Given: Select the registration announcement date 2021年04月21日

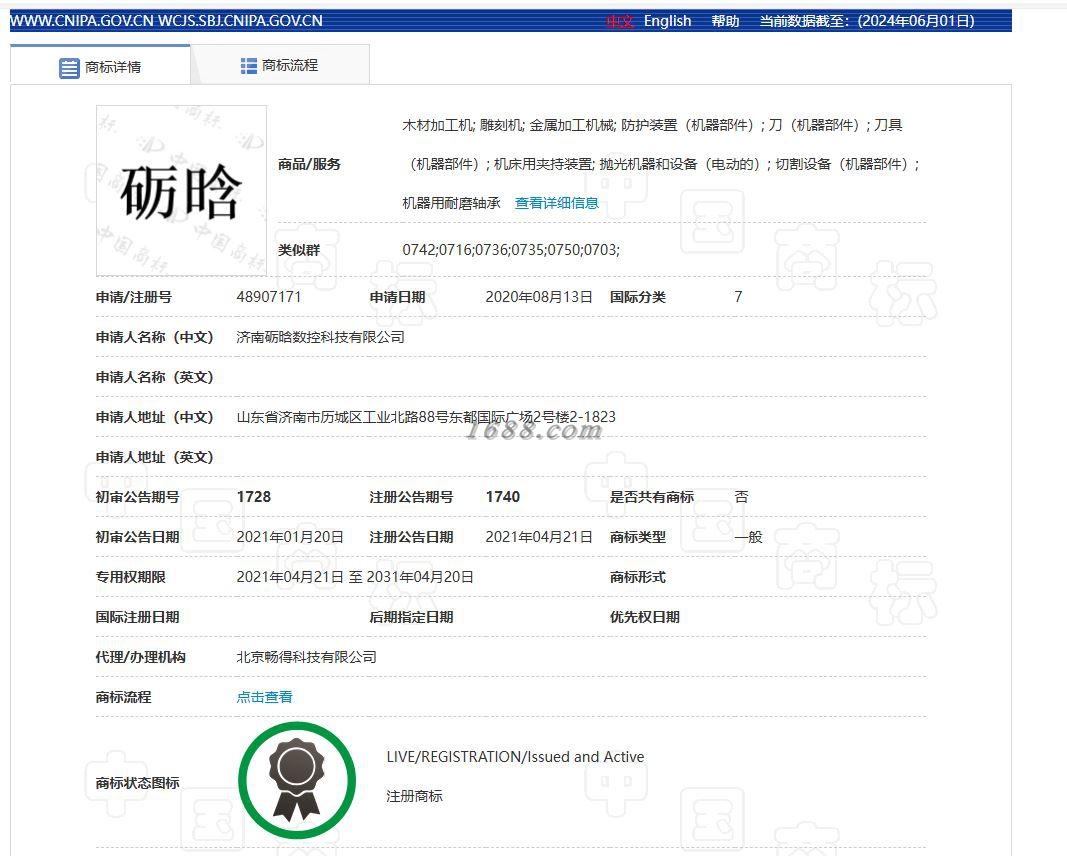Looking at the screenshot, I should [x=539, y=537].
